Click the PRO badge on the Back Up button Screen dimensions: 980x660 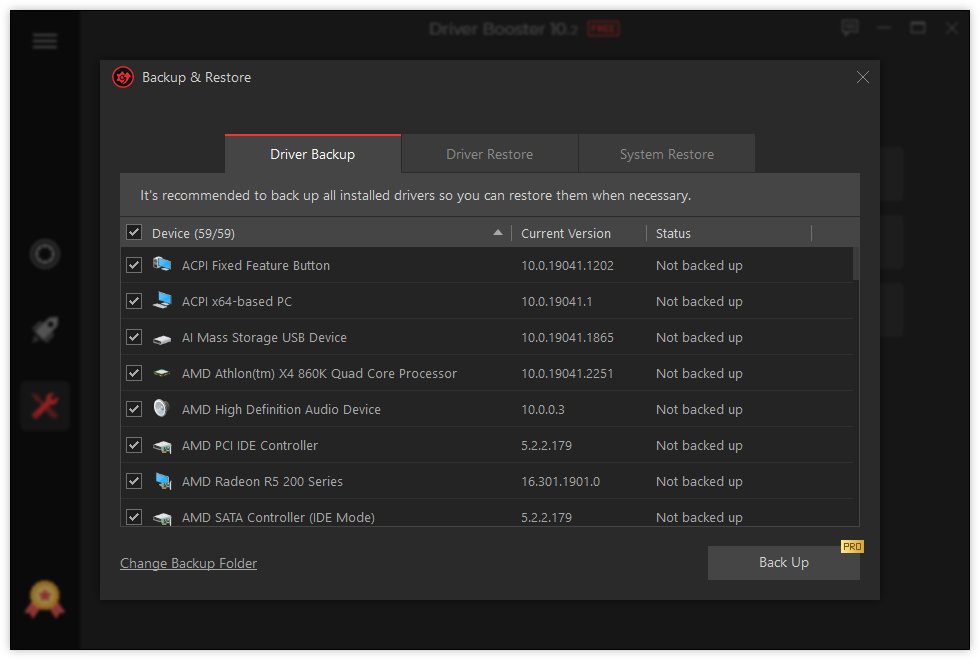tap(852, 546)
